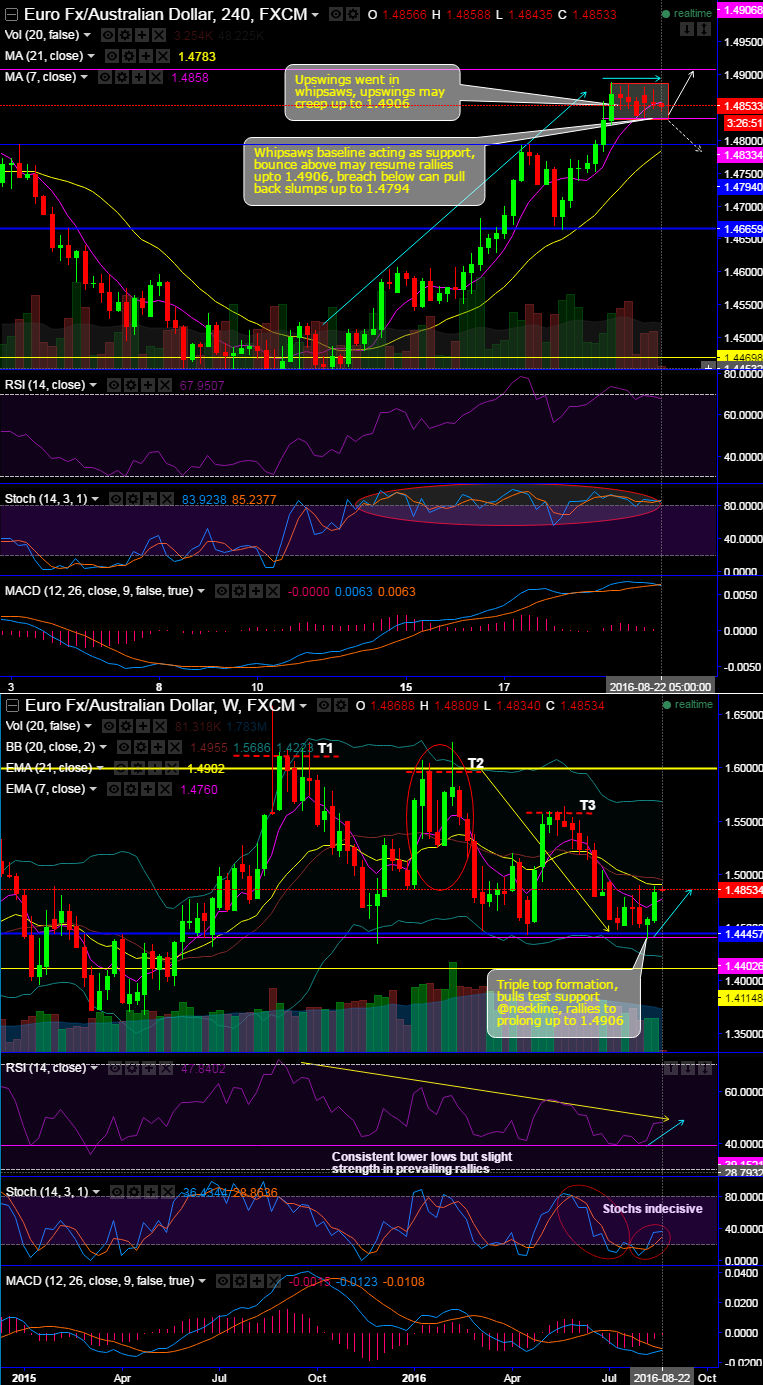Image resolution: width=763 pixels, height=1385 pixels.
Task: Open the BB (20, close, 2) dropdown arrow
Action: (x=103, y=748)
